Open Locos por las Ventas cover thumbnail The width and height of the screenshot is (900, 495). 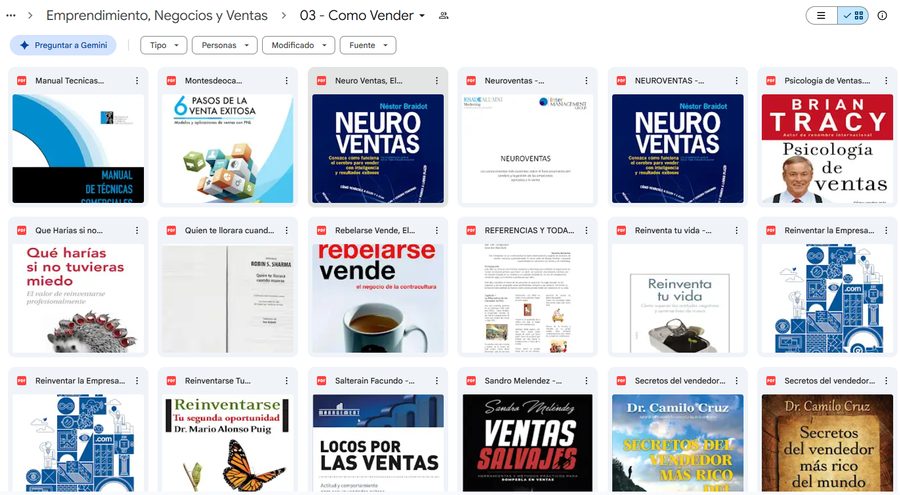click(378, 442)
